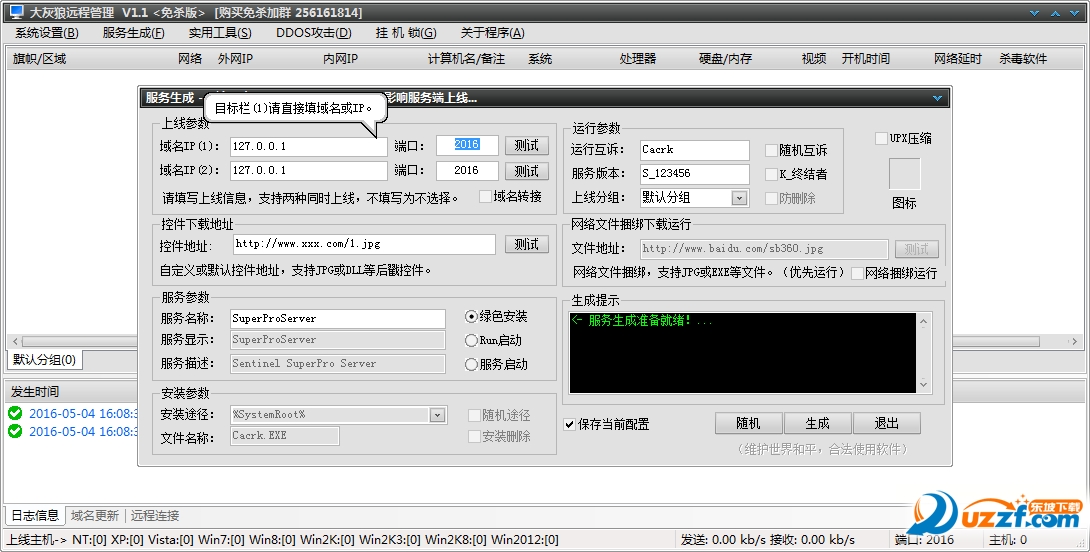Click the app monitor icon in title bar
The width and height of the screenshot is (1090, 552).
(17, 12)
